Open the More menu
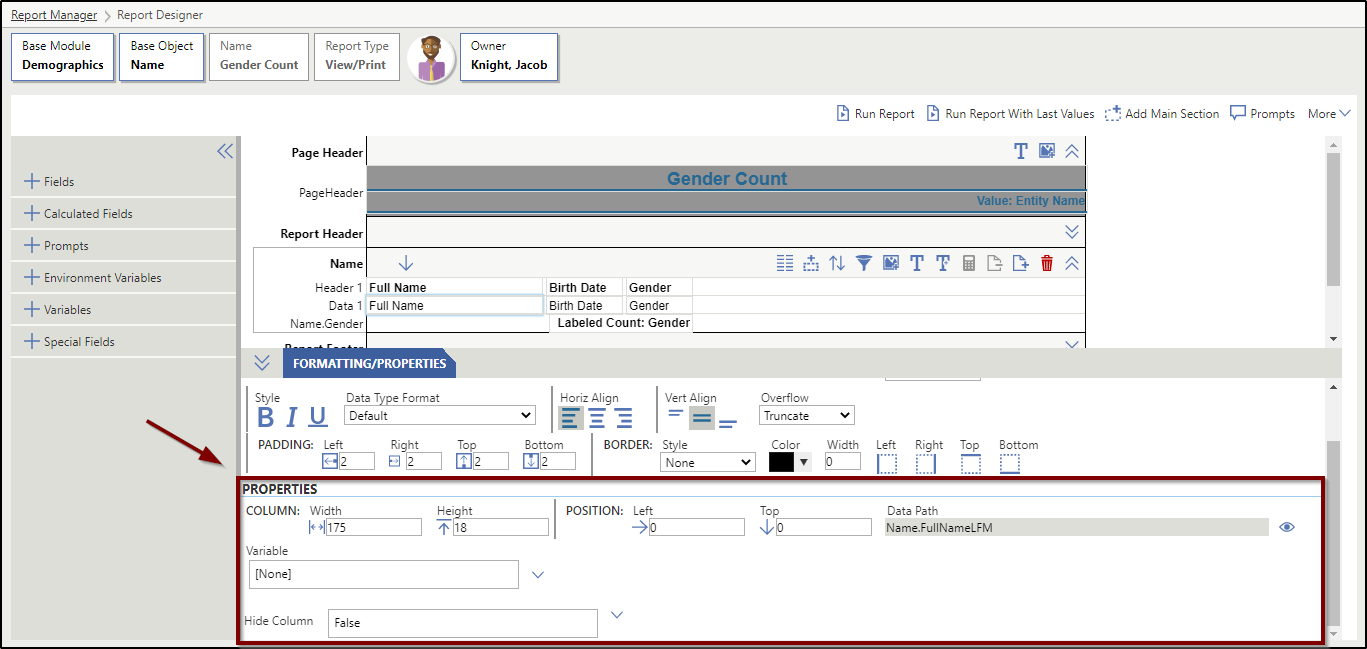The image size is (1367, 649). click(1329, 114)
